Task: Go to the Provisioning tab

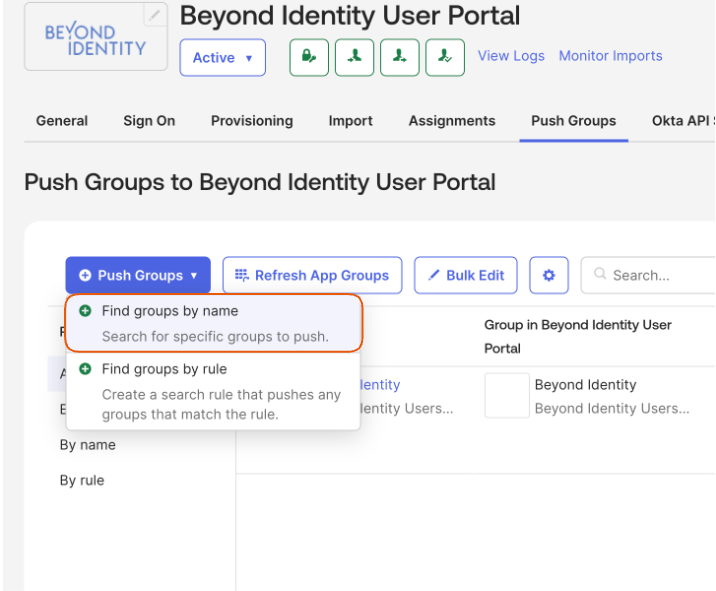Action: click(x=252, y=121)
